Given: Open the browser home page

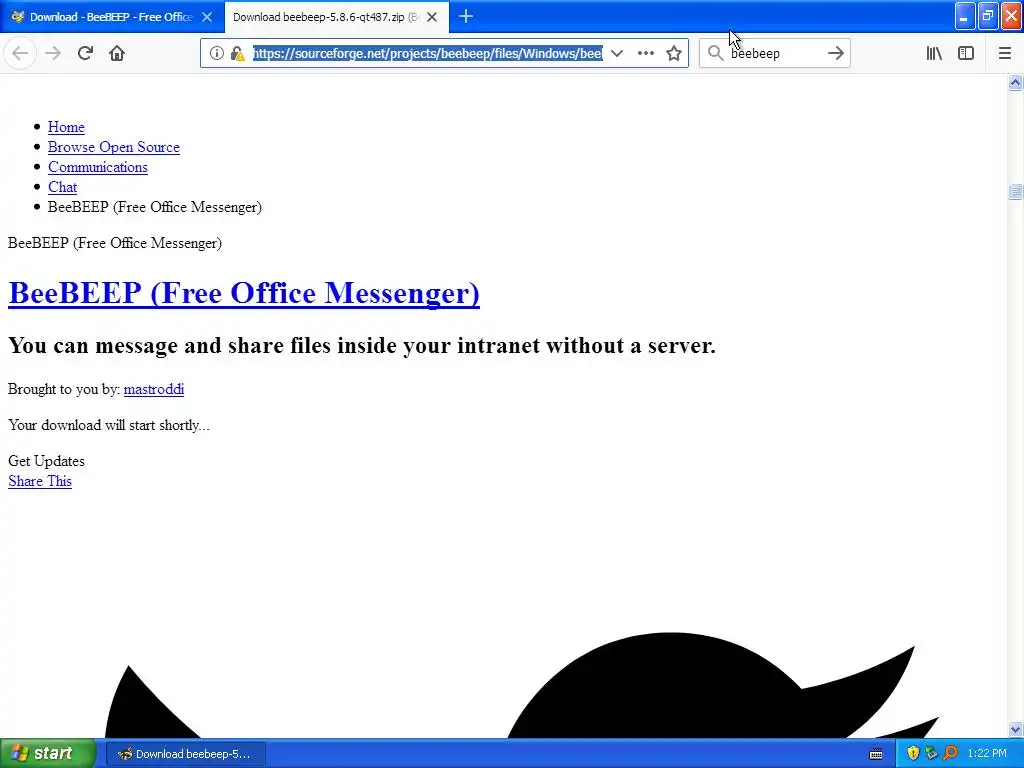Looking at the screenshot, I should pos(117,53).
